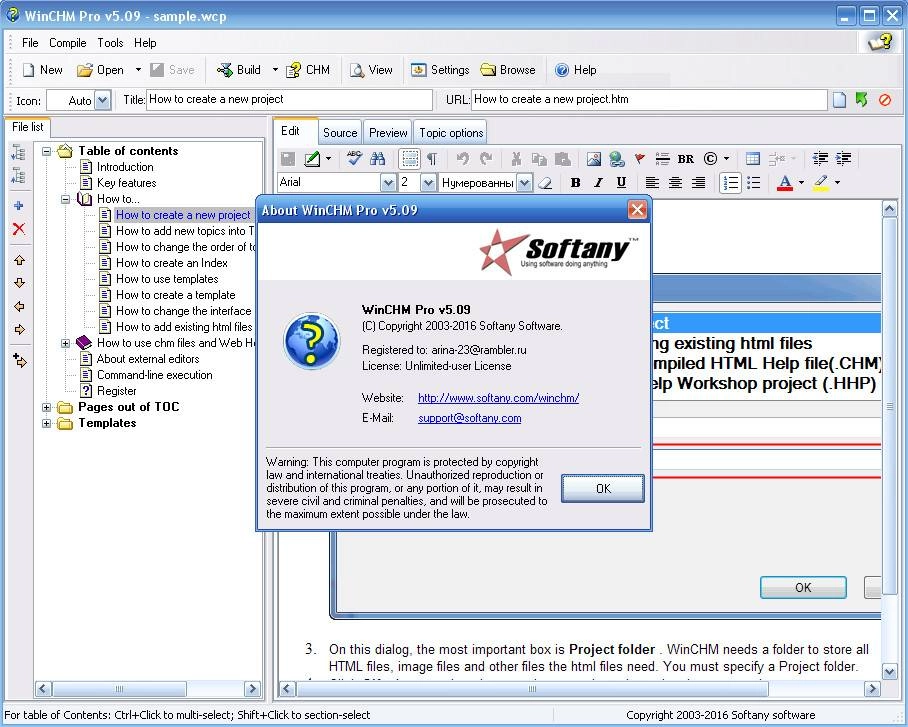Insert a horizontal line
The height and width of the screenshot is (727, 908).
point(662,158)
